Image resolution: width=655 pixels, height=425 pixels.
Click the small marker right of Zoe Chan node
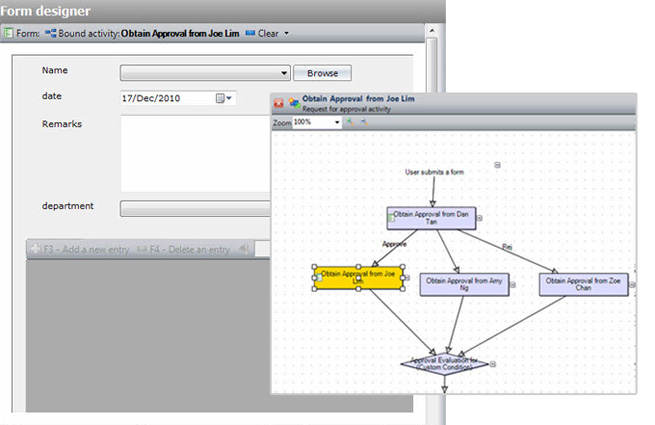click(x=632, y=285)
